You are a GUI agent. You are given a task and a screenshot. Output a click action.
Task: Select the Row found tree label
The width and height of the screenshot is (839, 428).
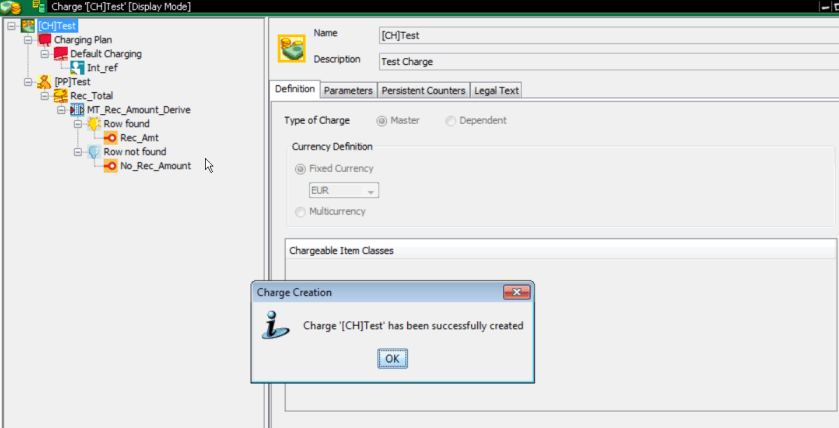tap(126, 124)
